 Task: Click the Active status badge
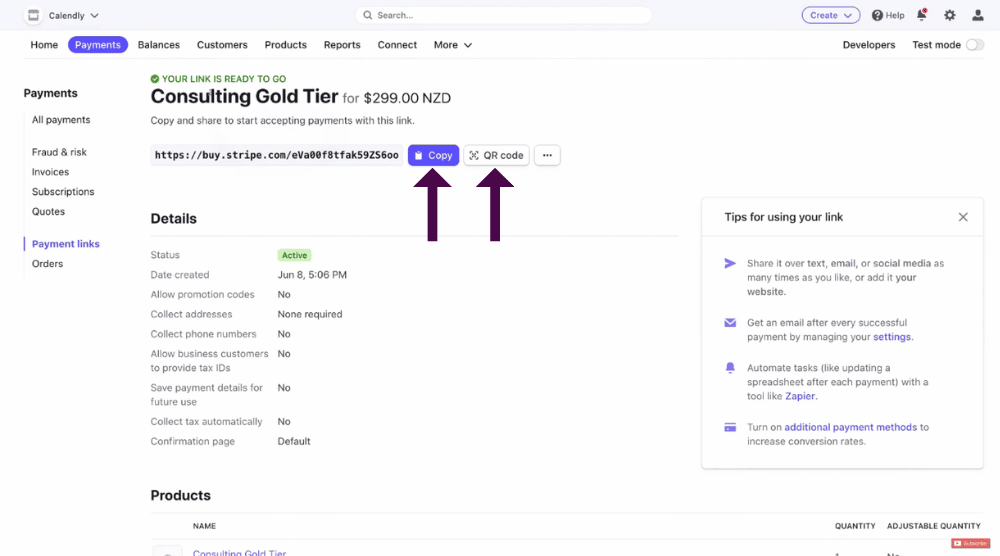(294, 255)
